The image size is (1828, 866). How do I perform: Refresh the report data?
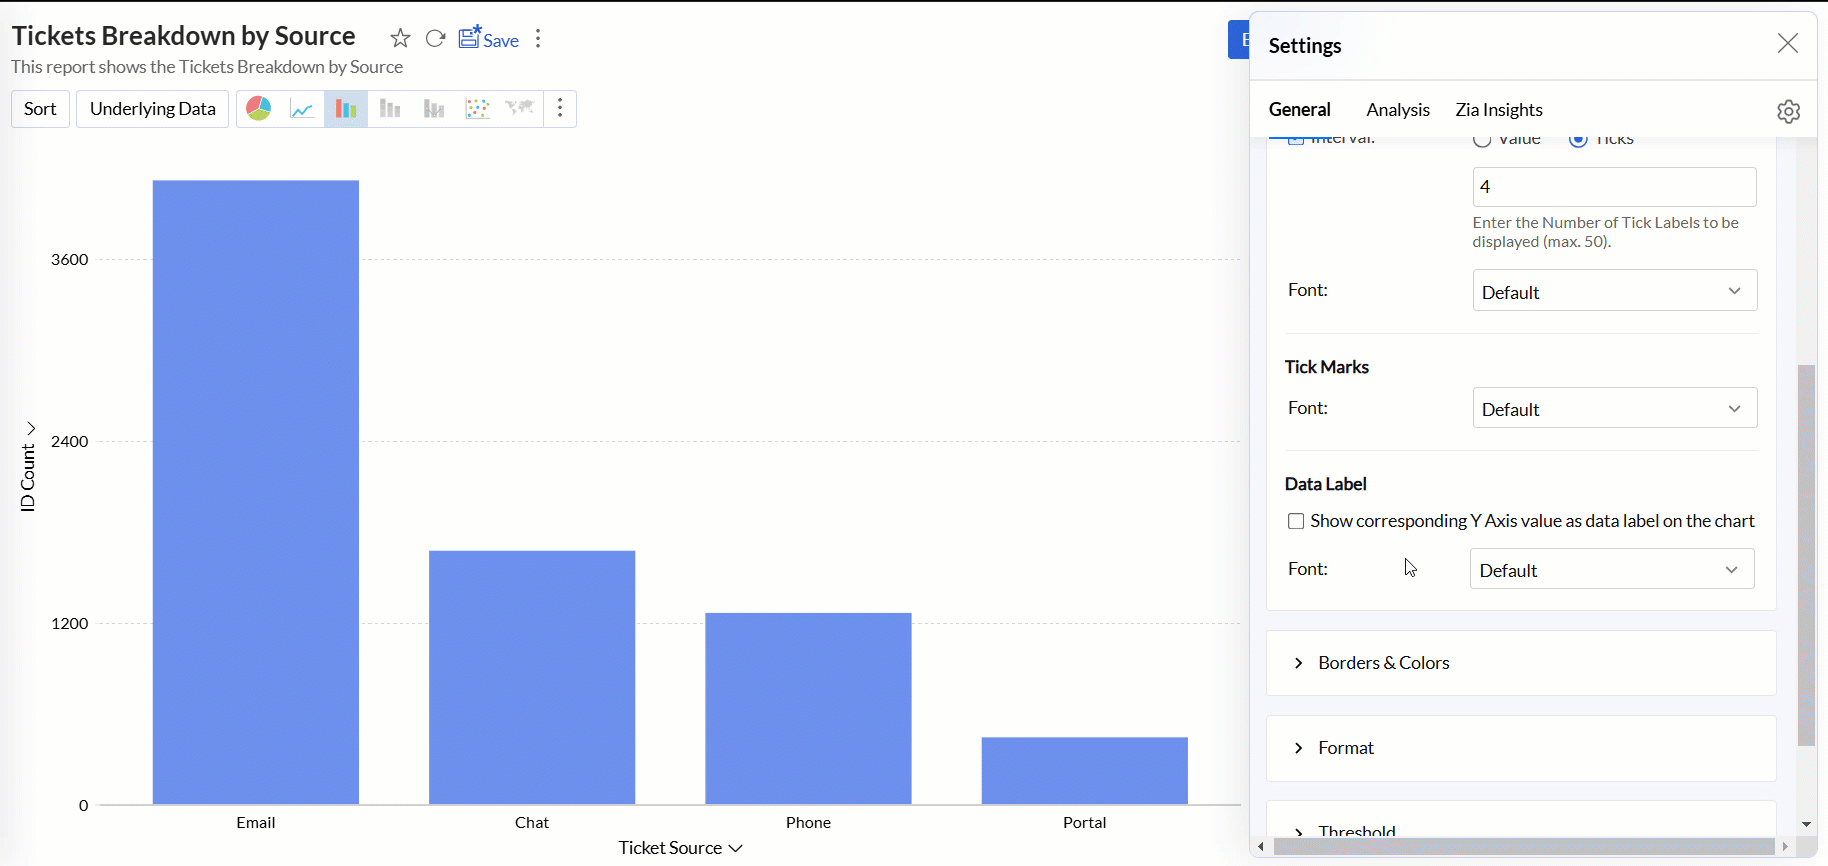click(435, 39)
